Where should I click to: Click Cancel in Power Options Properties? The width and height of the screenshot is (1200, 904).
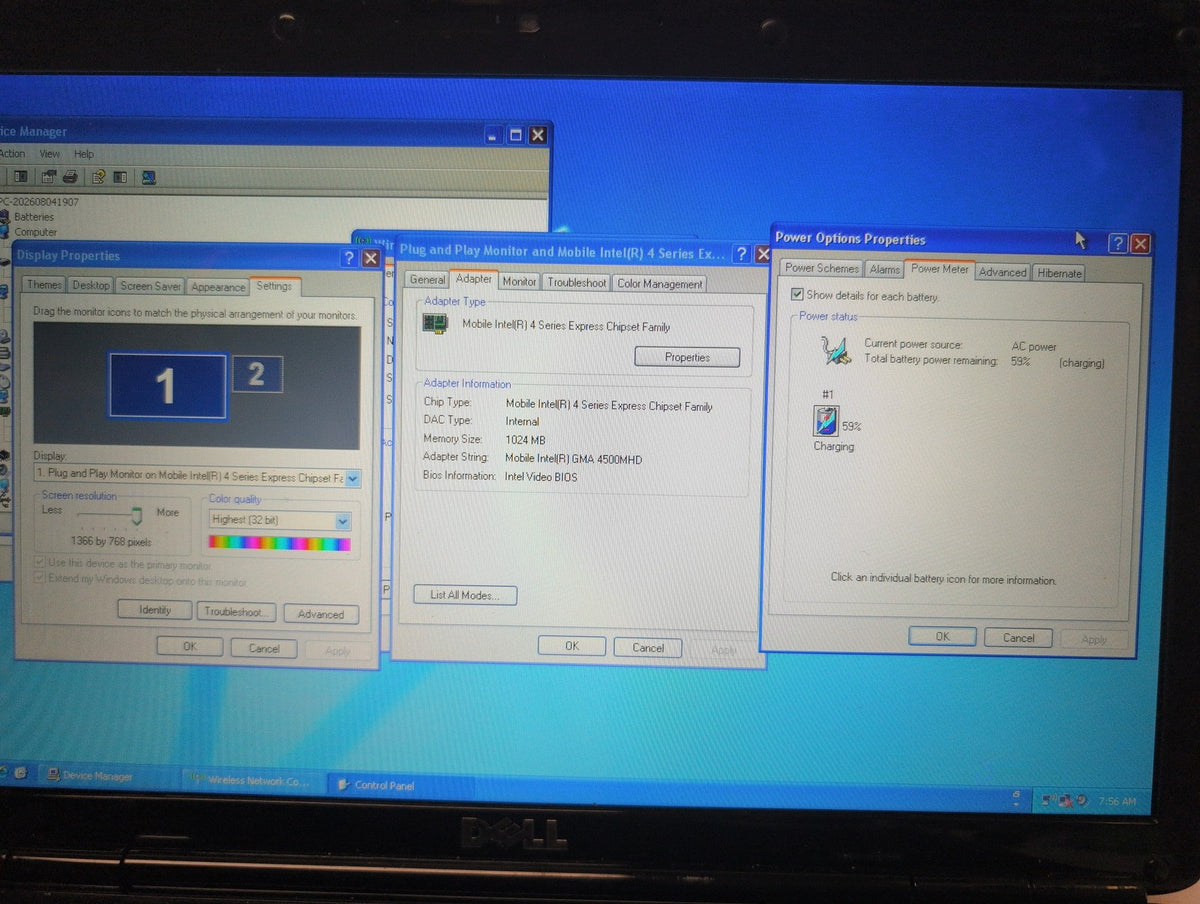[x=1018, y=638]
